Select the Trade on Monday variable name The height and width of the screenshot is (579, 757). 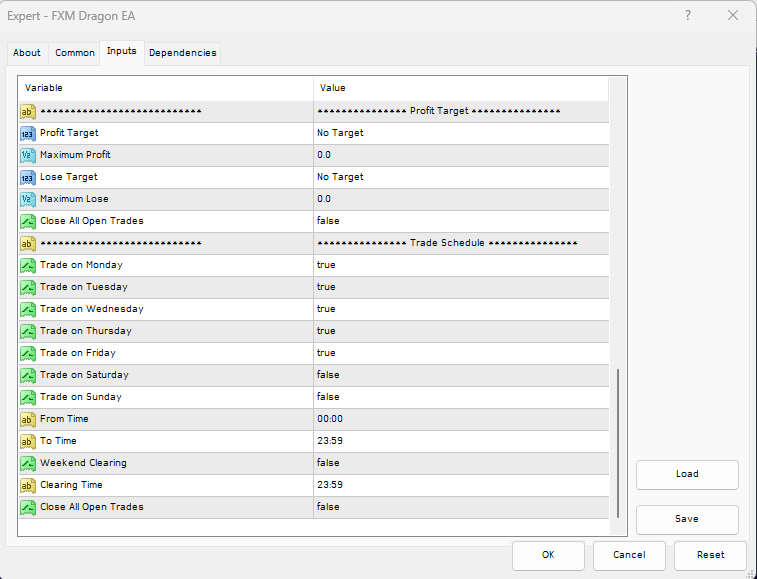pos(81,265)
